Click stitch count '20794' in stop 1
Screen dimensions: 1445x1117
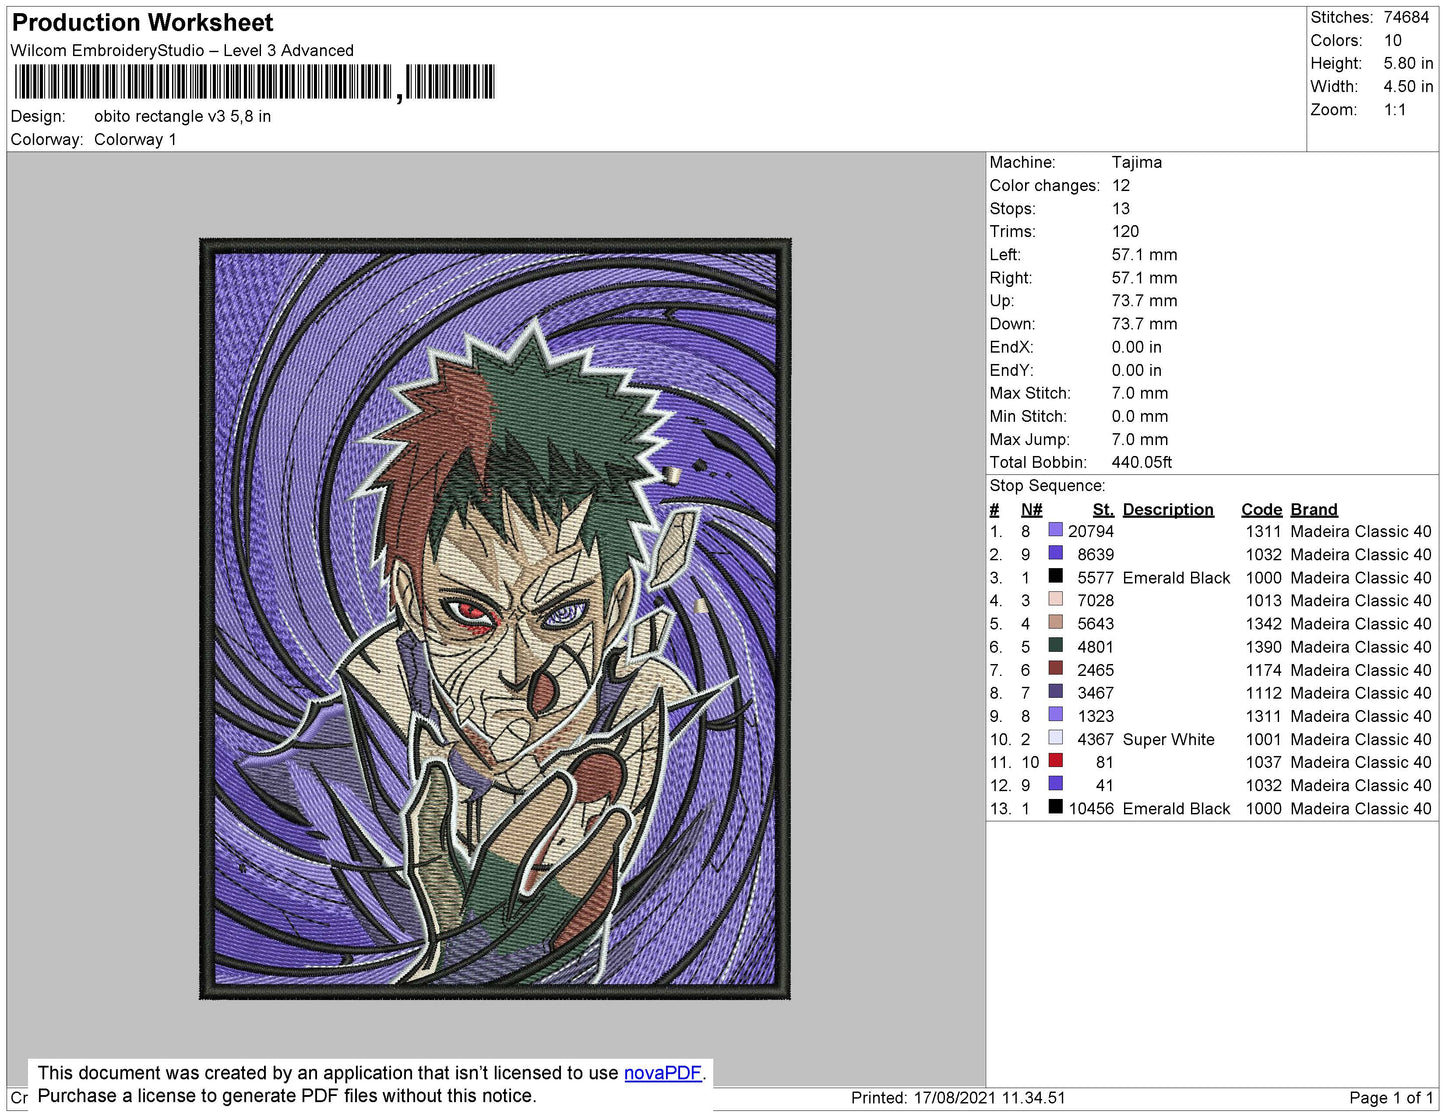coord(1091,531)
